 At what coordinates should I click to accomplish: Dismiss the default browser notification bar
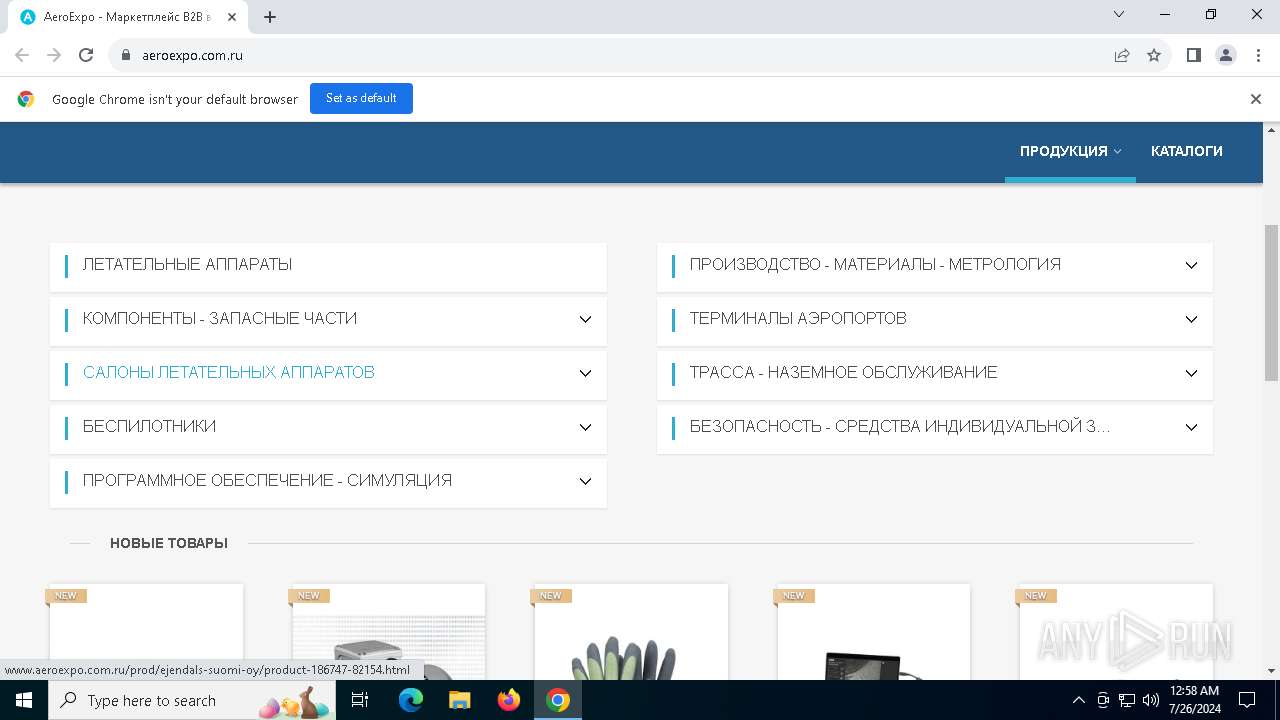pyautogui.click(x=1255, y=99)
